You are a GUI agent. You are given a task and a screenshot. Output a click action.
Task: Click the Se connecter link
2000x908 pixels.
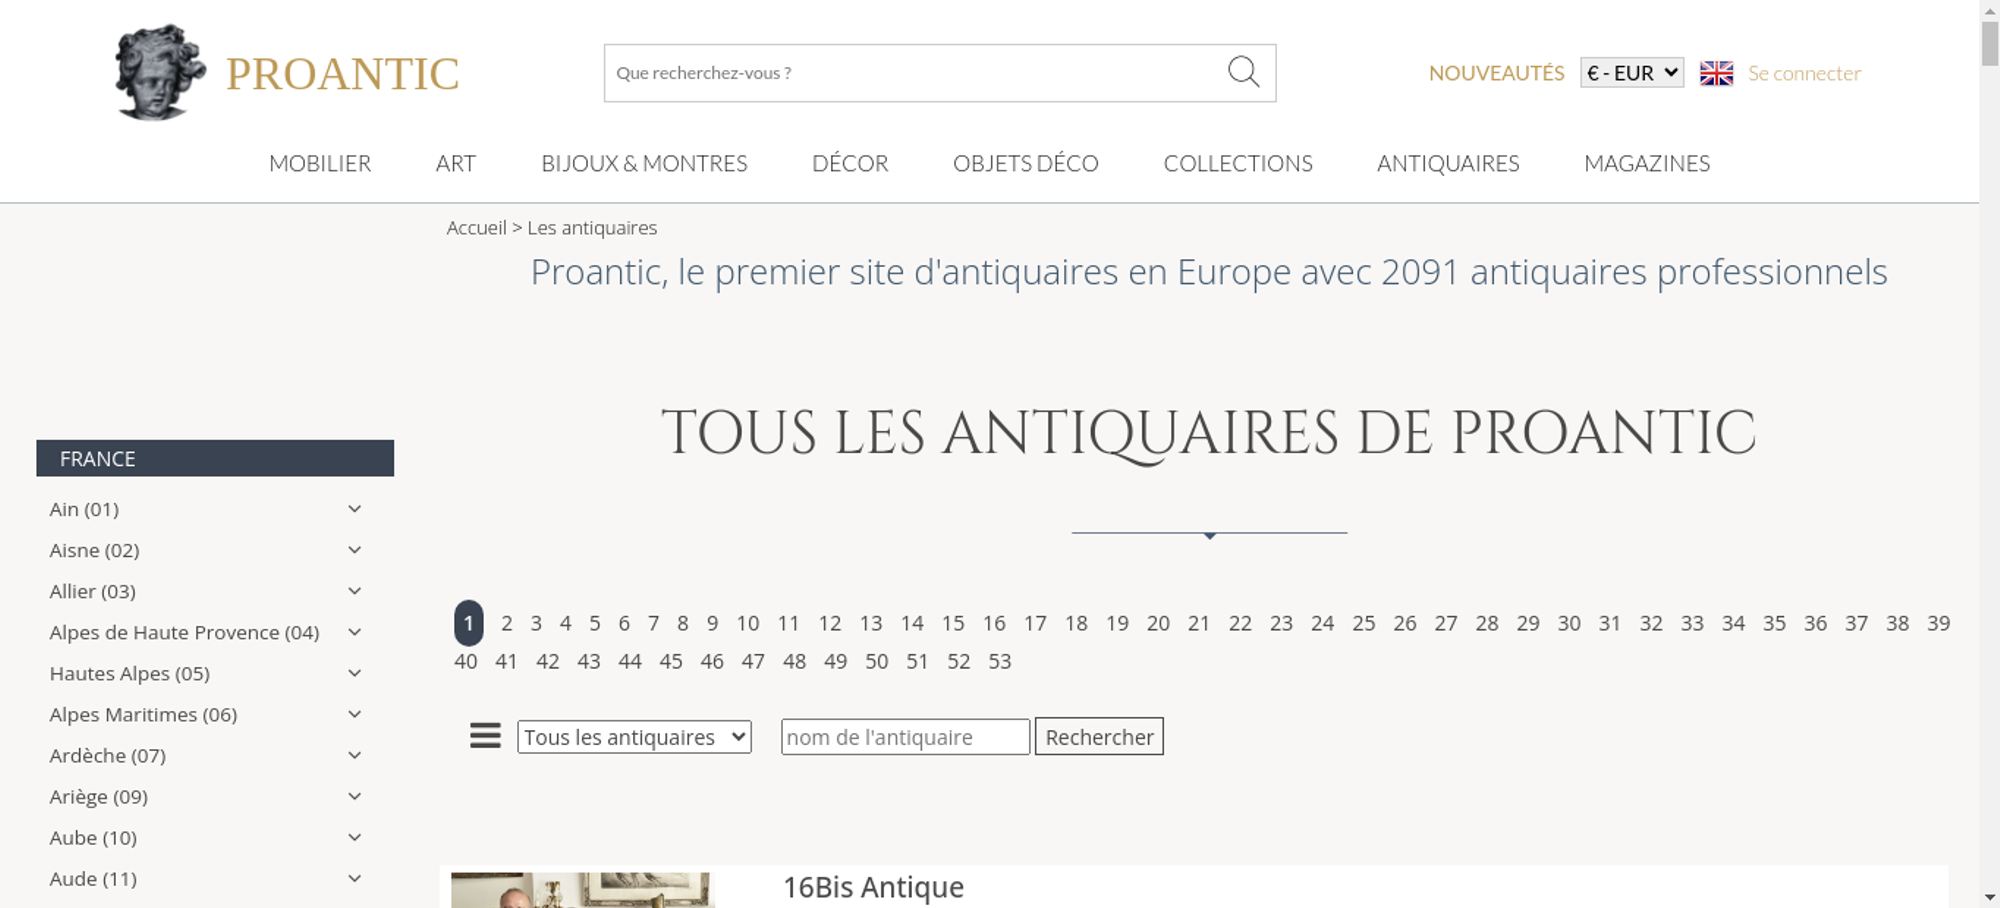(1804, 73)
